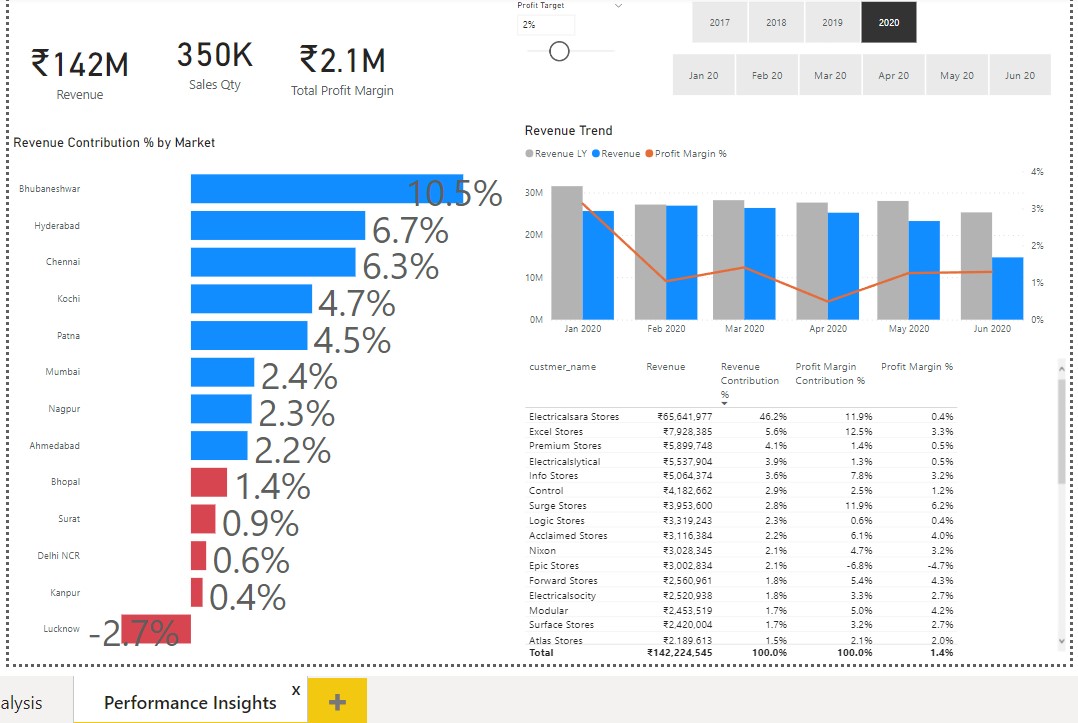Viewport: 1078px width, 723px height.
Task: Switch to the Performance Insights tab
Action: pos(190,702)
